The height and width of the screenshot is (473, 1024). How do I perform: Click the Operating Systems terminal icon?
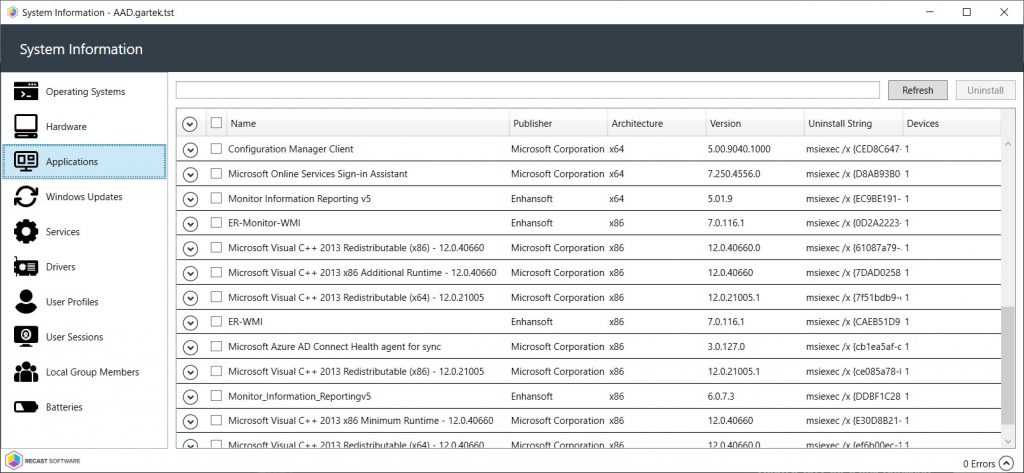coord(25,91)
